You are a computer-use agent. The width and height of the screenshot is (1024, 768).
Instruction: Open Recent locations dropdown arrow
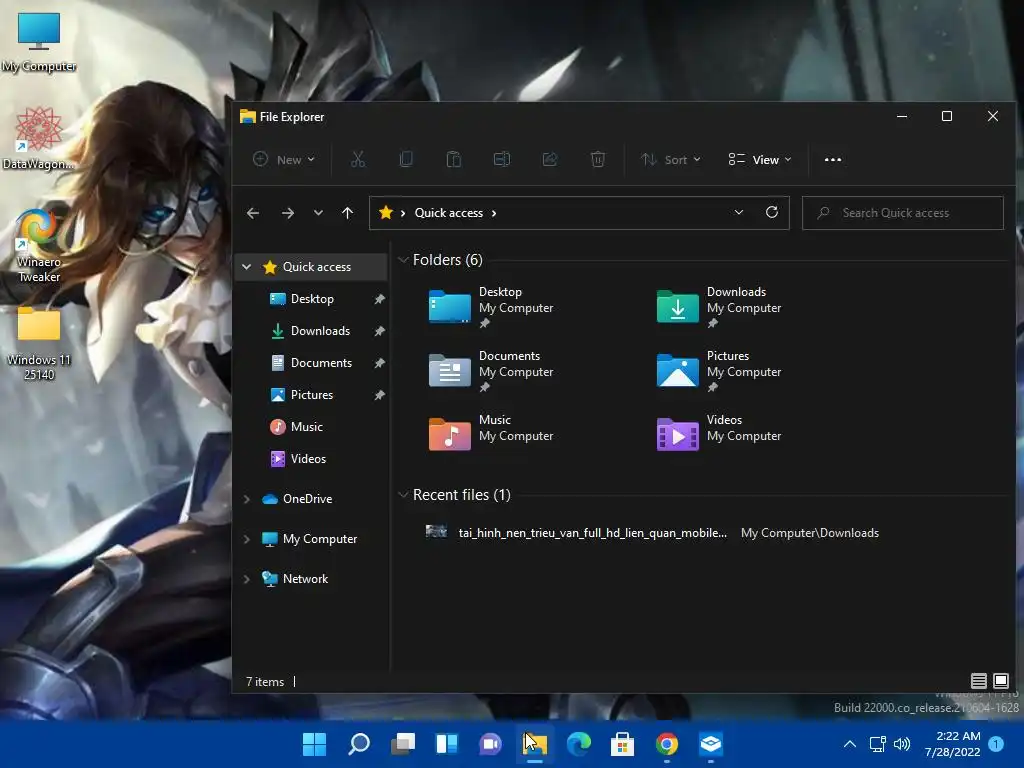tap(318, 213)
